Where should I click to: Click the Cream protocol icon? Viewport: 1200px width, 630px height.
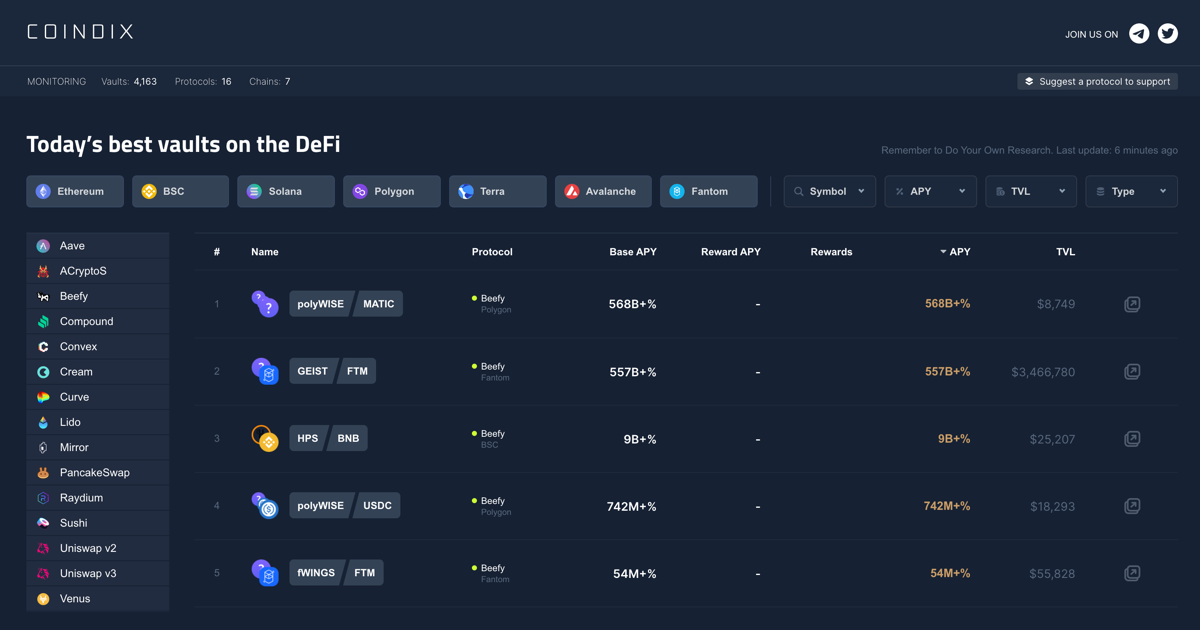(43, 372)
